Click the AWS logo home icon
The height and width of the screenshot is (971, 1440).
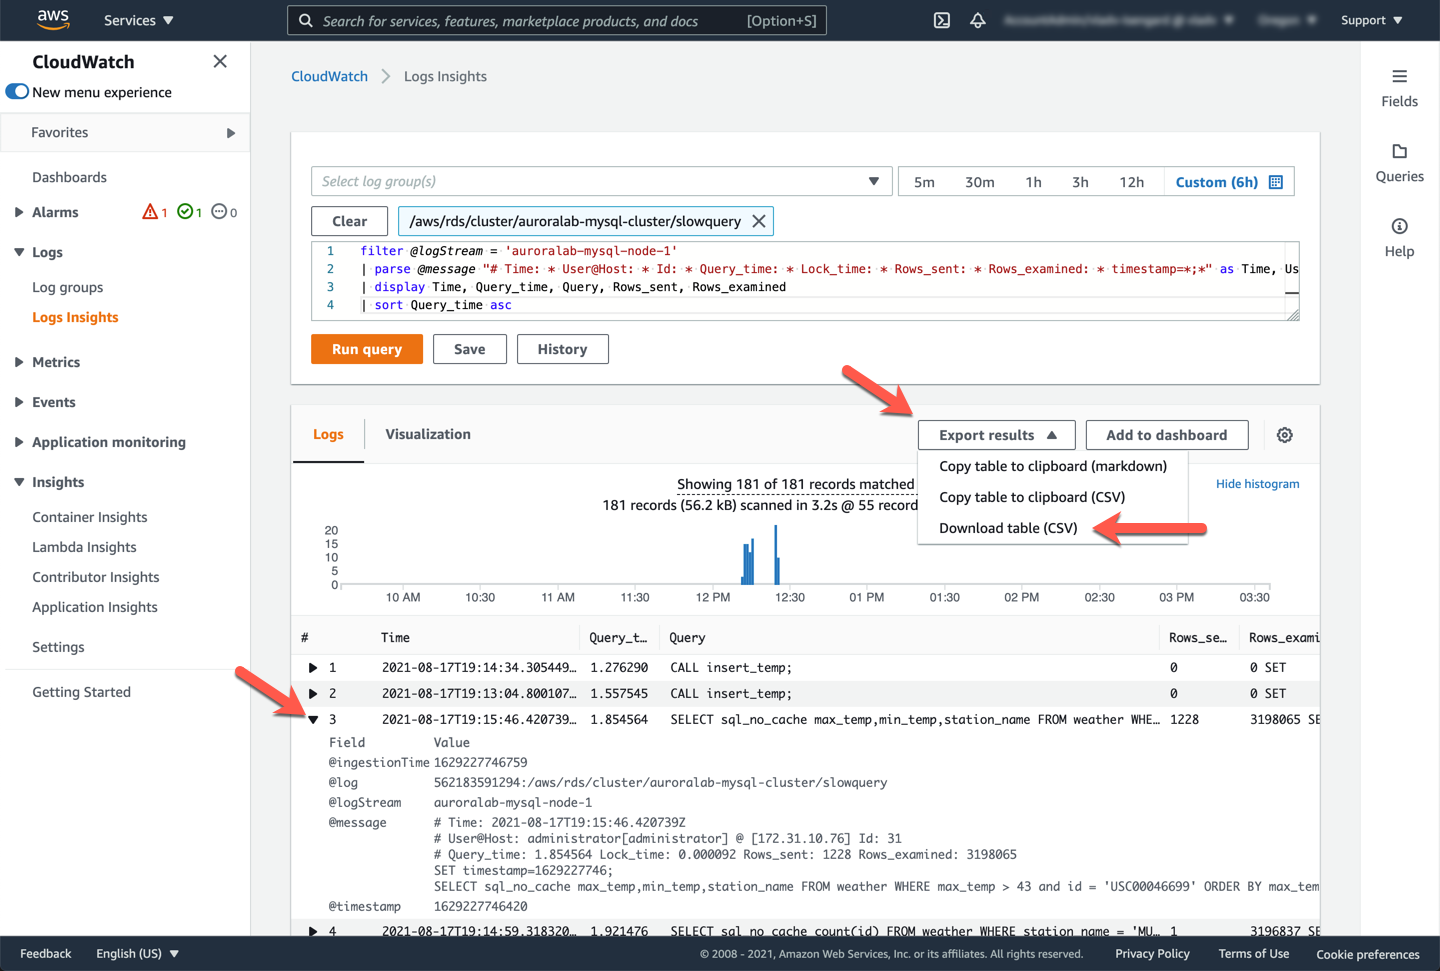pyautogui.click(x=52, y=20)
